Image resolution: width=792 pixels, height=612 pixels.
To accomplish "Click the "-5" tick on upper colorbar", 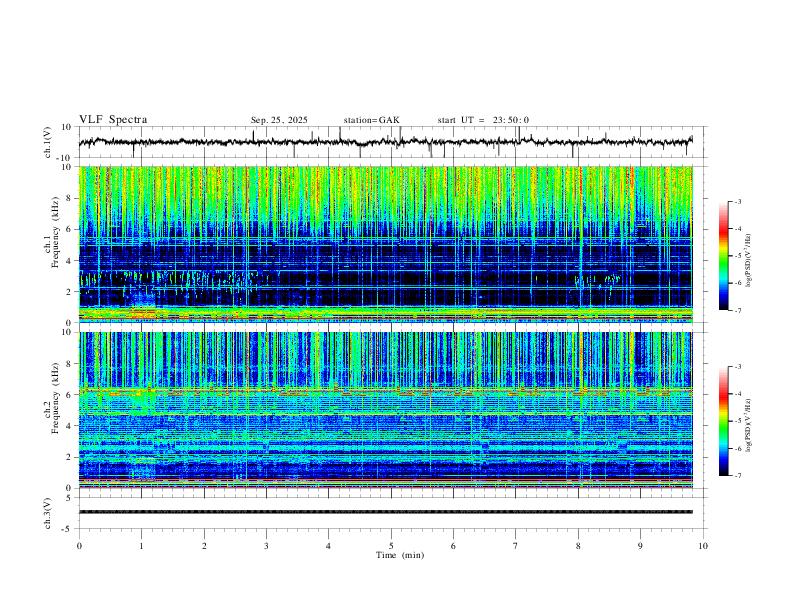I will point(737,256).
